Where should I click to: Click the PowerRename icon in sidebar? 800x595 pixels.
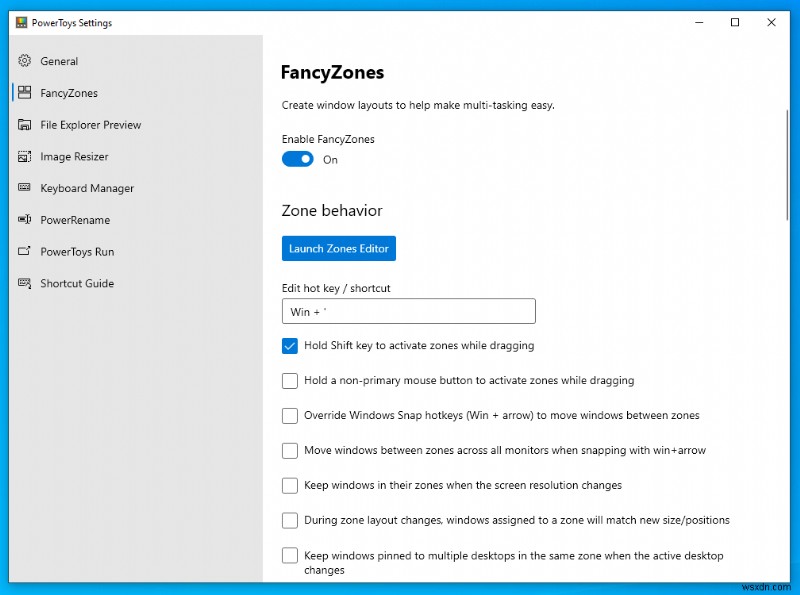point(24,220)
